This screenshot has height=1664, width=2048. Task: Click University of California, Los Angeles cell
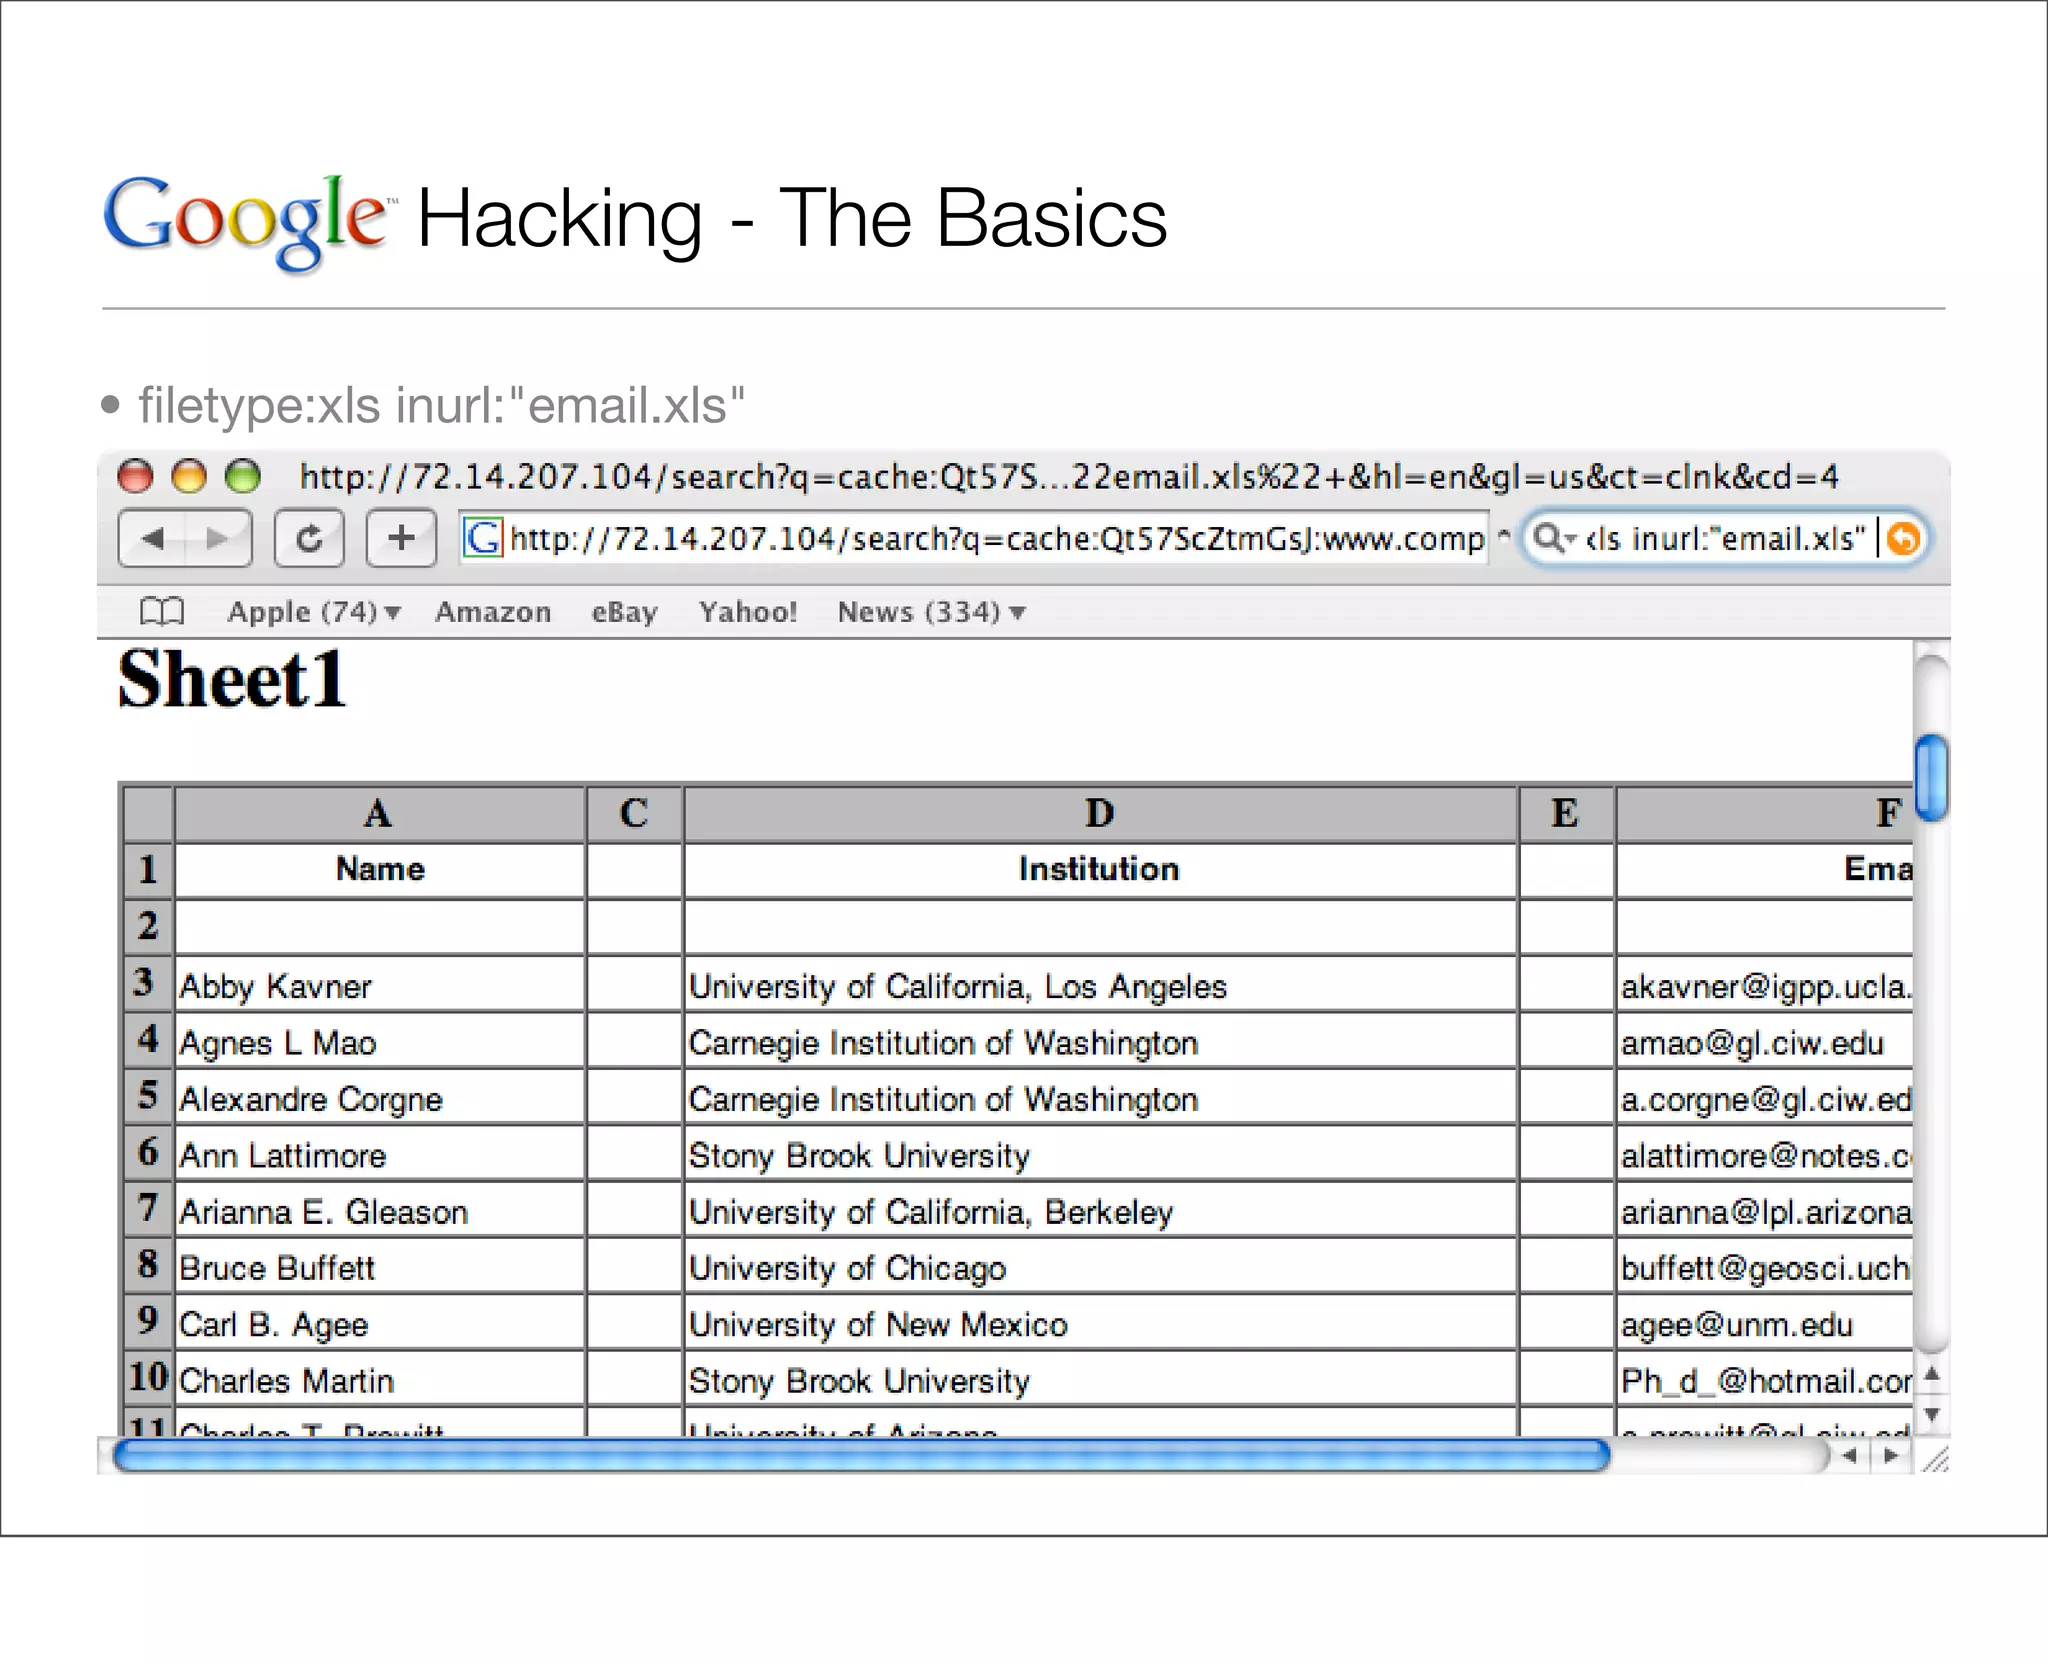(1099, 985)
